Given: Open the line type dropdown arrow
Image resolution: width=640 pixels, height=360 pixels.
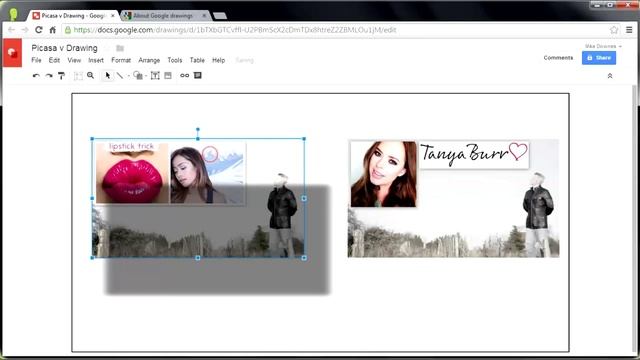Looking at the screenshot, I should coord(129,76).
